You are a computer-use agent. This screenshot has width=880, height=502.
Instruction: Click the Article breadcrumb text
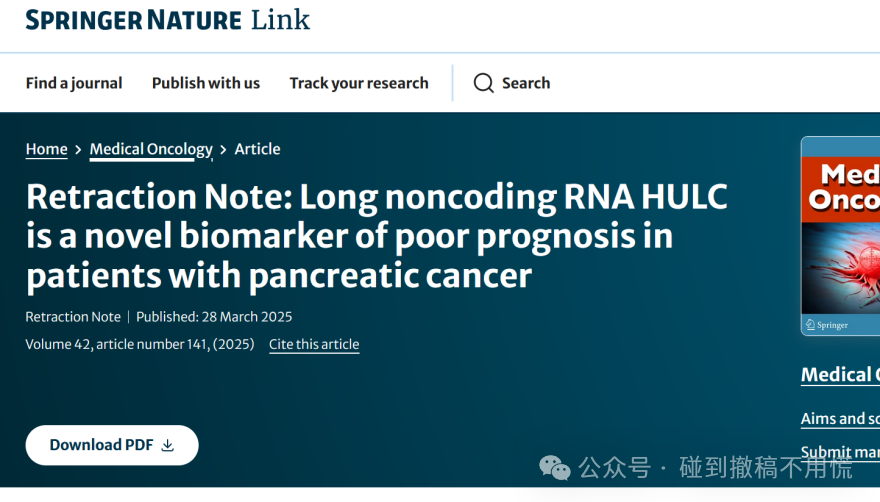[x=258, y=149]
